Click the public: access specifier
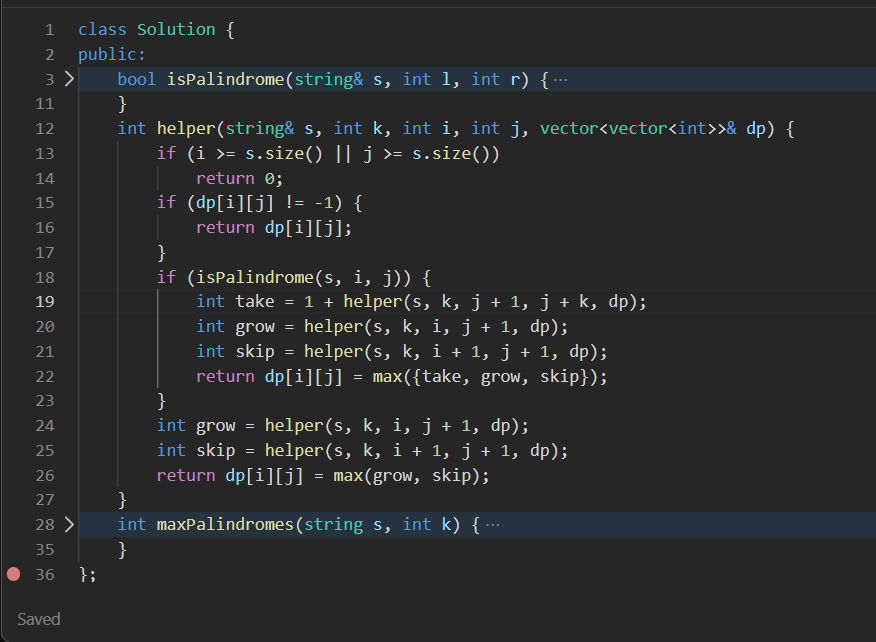The width and height of the screenshot is (876, 642). click(x=112, y=55)
